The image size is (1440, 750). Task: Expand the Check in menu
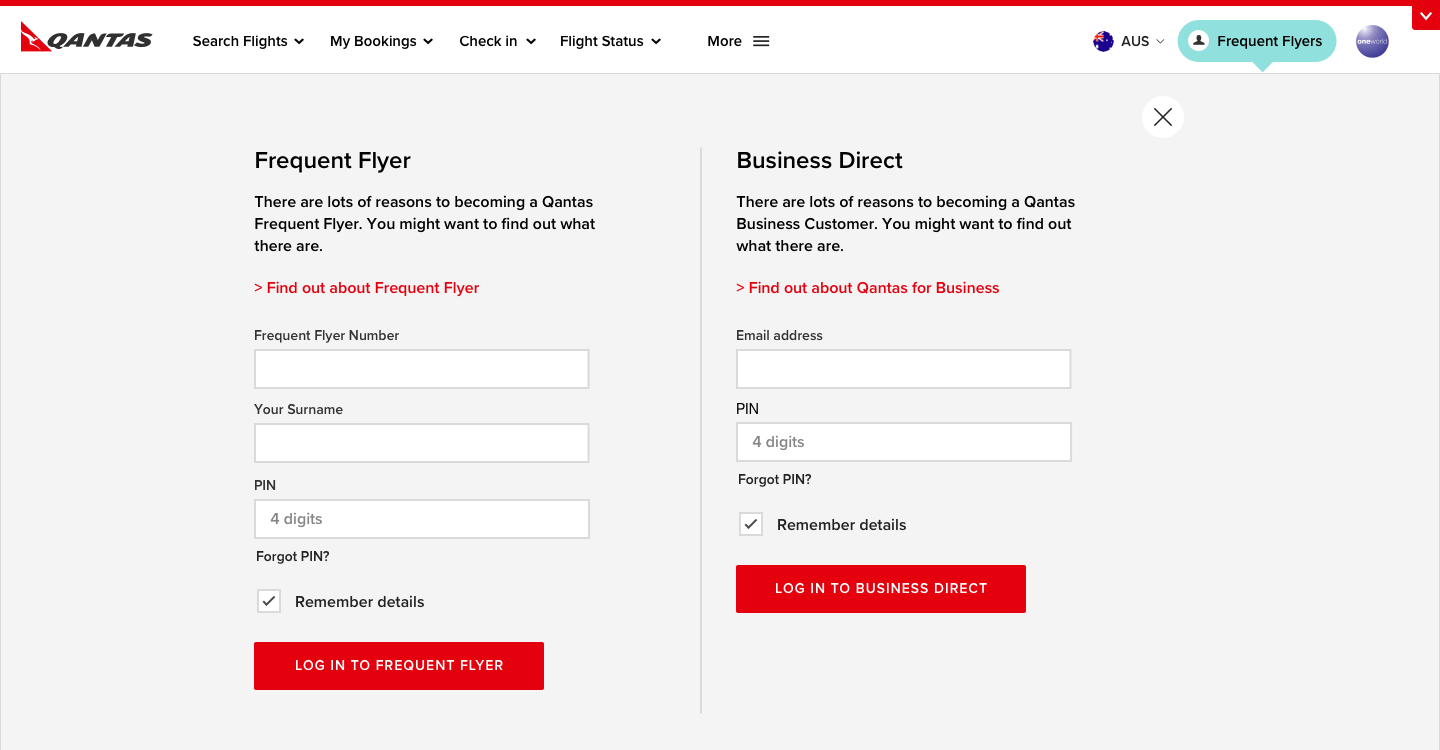[x=497, y=41]
